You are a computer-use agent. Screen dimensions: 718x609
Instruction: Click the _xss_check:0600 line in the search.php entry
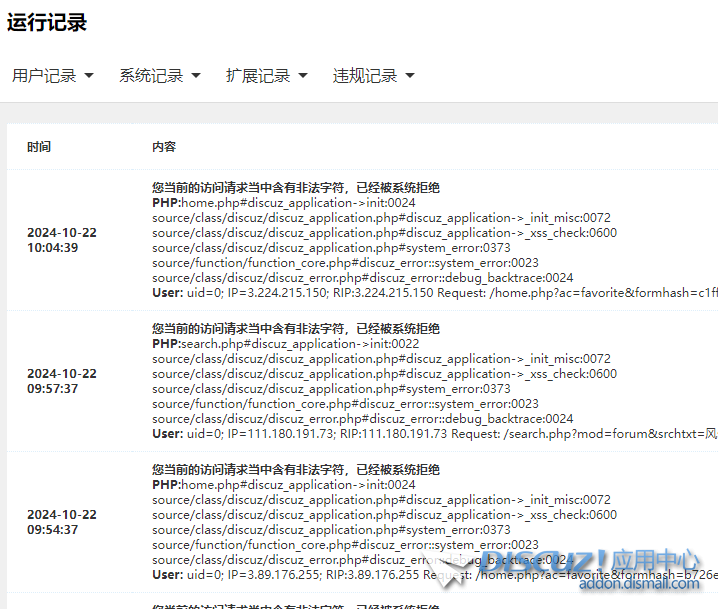click(x=384, y=374)
